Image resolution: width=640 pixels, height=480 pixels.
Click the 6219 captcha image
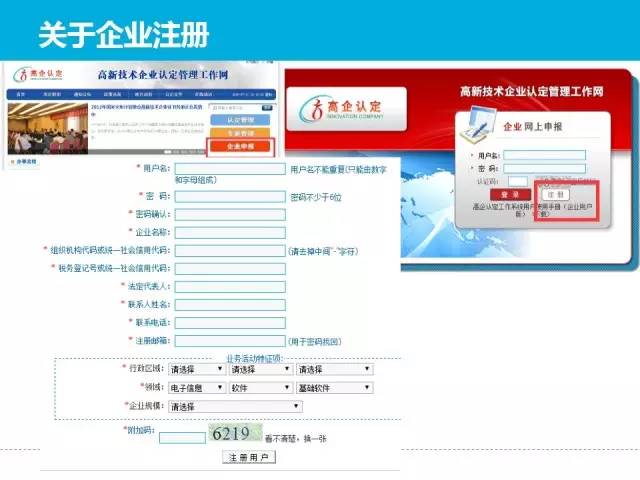(234, 434)
